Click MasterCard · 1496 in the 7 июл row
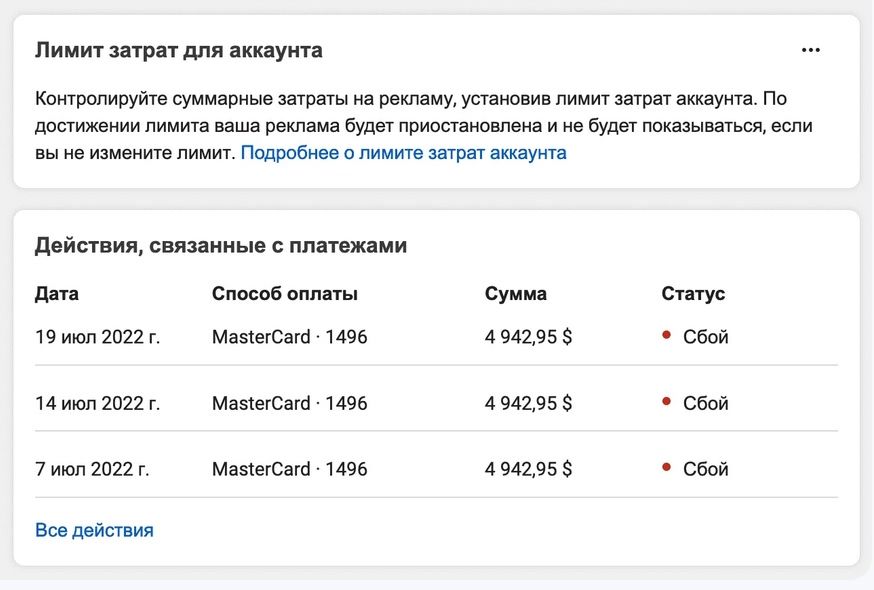Screen dimensions: 874x590 pos(289,469)
